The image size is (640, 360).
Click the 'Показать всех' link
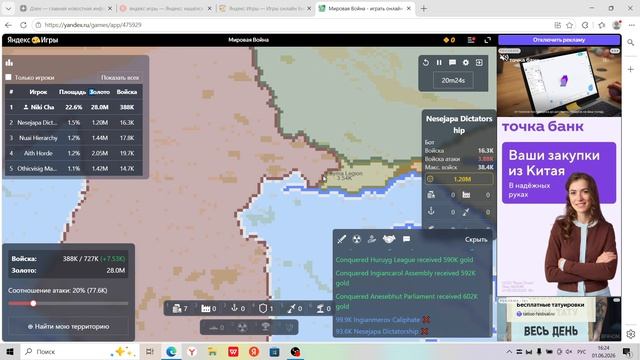[x=120, y=78]
